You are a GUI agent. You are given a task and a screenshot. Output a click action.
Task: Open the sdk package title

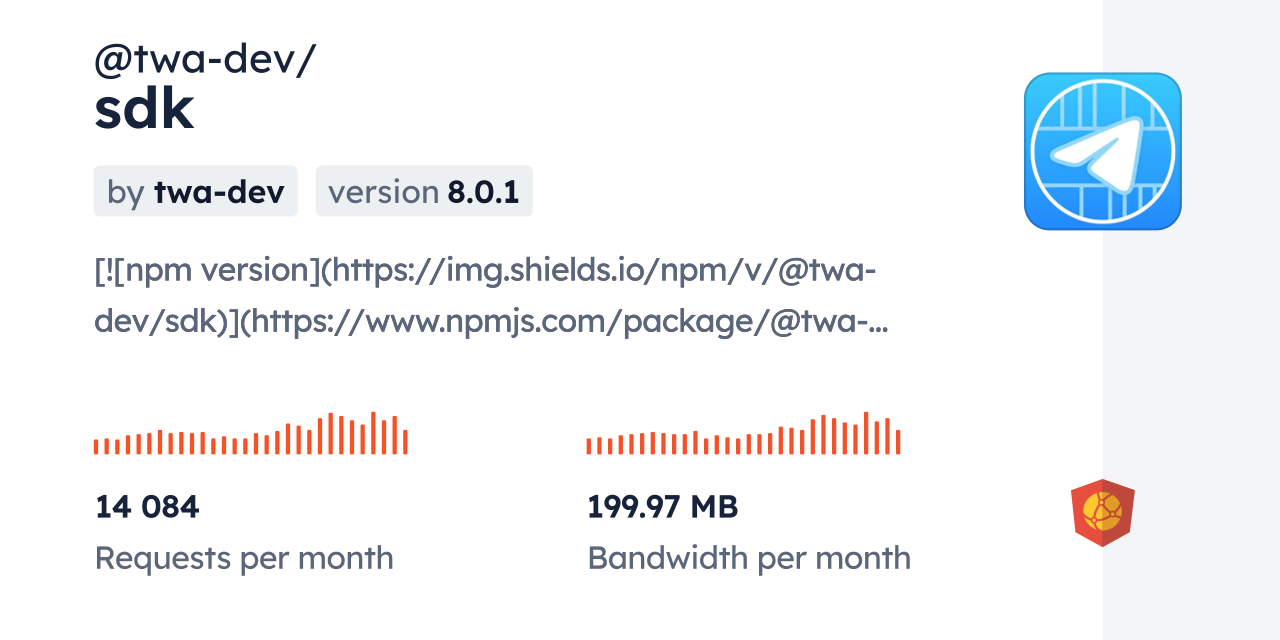144,112
